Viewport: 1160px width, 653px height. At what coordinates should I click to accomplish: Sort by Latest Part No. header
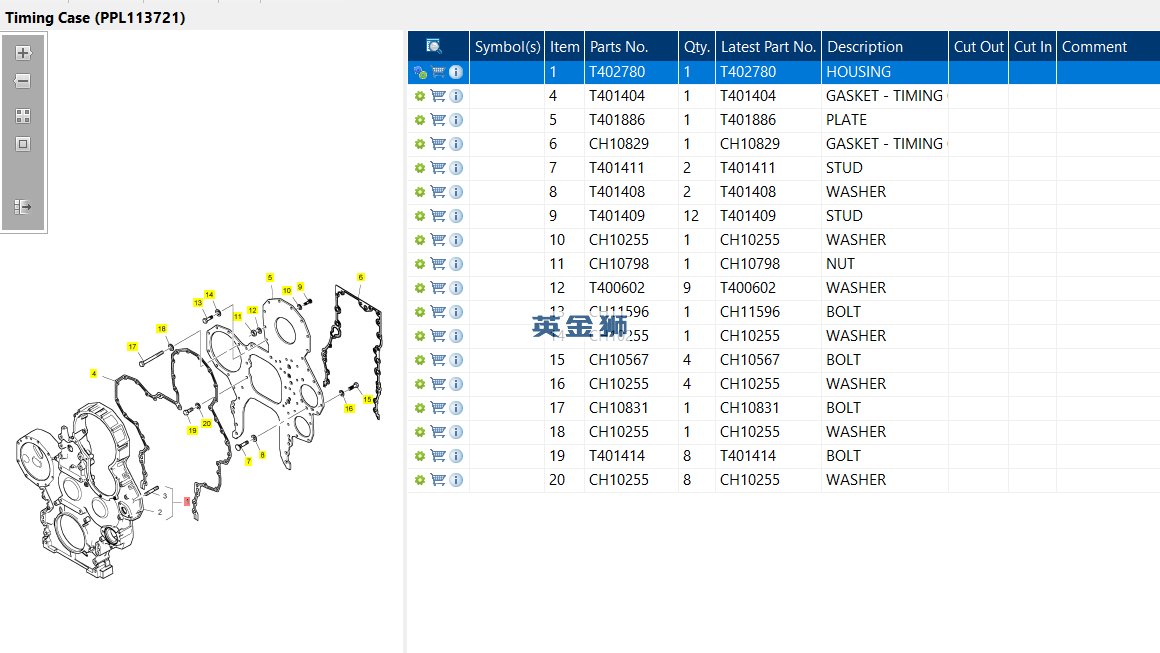click(x=768, y=46)
